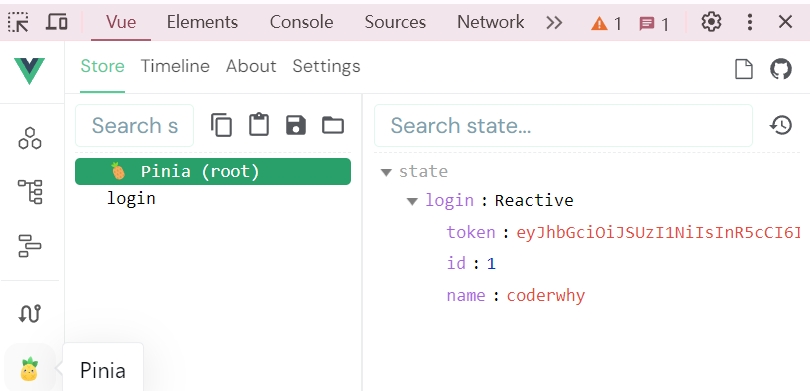This screenshot has height=391, width=810.
Task: Click the id value 1
Action: [x=491, y=264]
